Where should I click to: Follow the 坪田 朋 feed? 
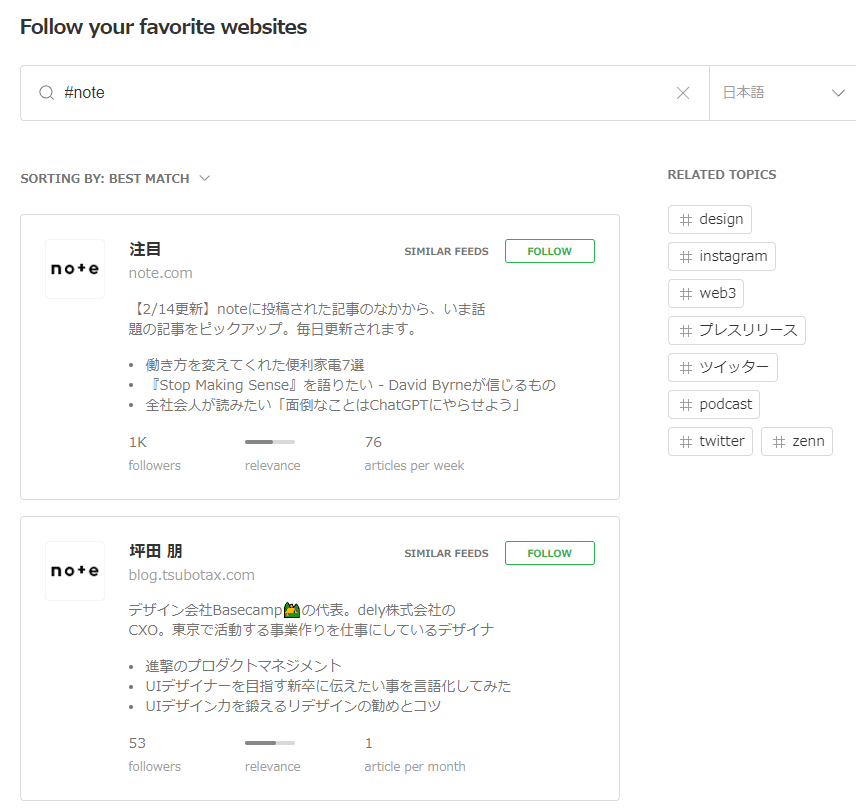tap(549, 553)
